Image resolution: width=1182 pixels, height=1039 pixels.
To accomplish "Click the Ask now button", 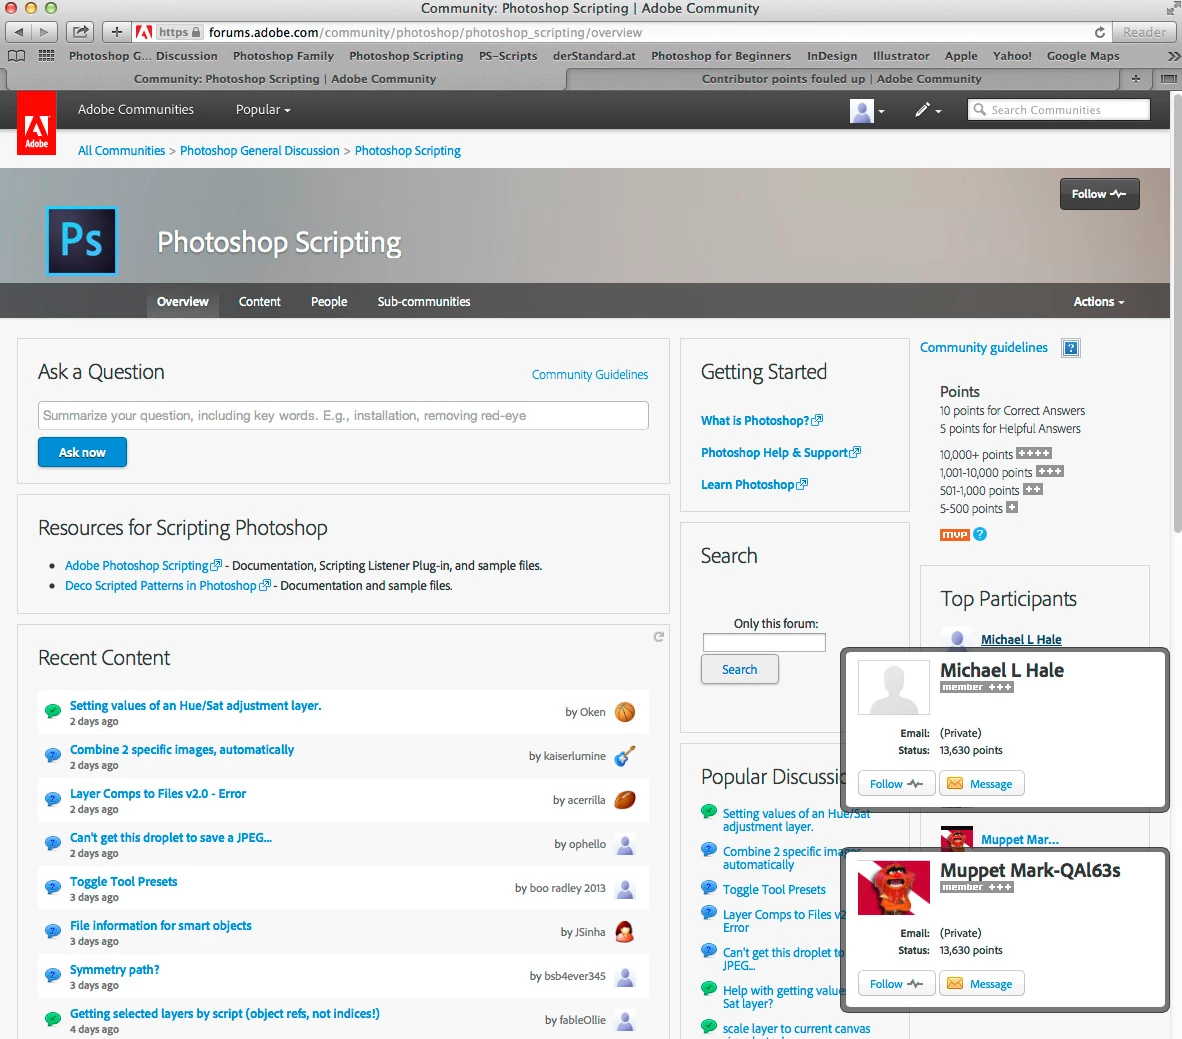I will 82,452.
